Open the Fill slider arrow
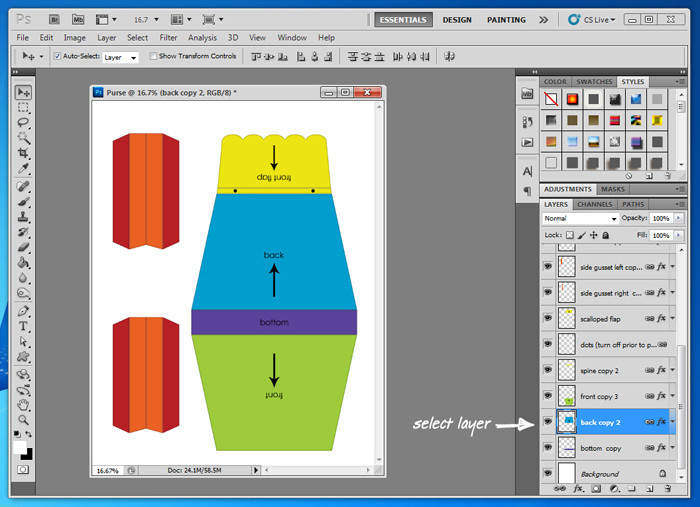Viewport: 700px width, 507px height. pyautogui.click(x=679, y=235)
